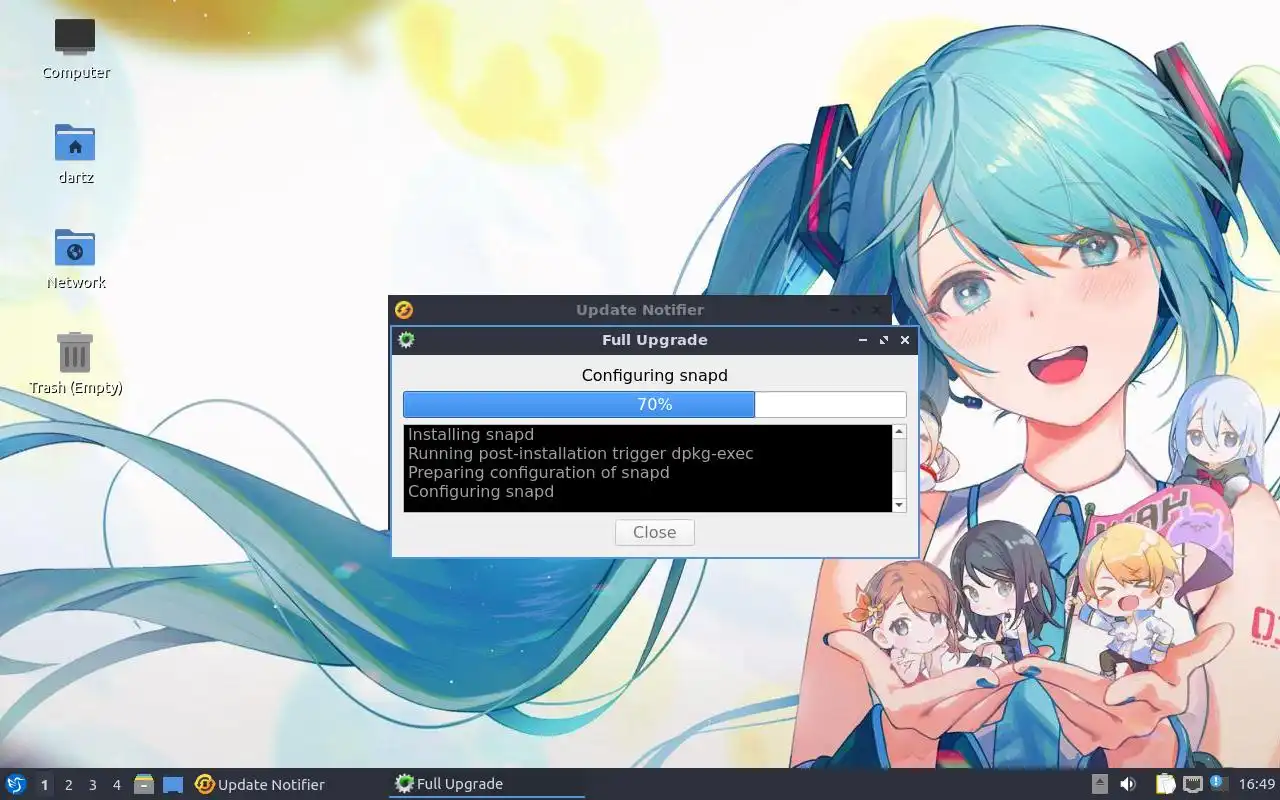1280x800 pixels.
Task: Launch the file manager from the panel
Action: coord(144,784)
